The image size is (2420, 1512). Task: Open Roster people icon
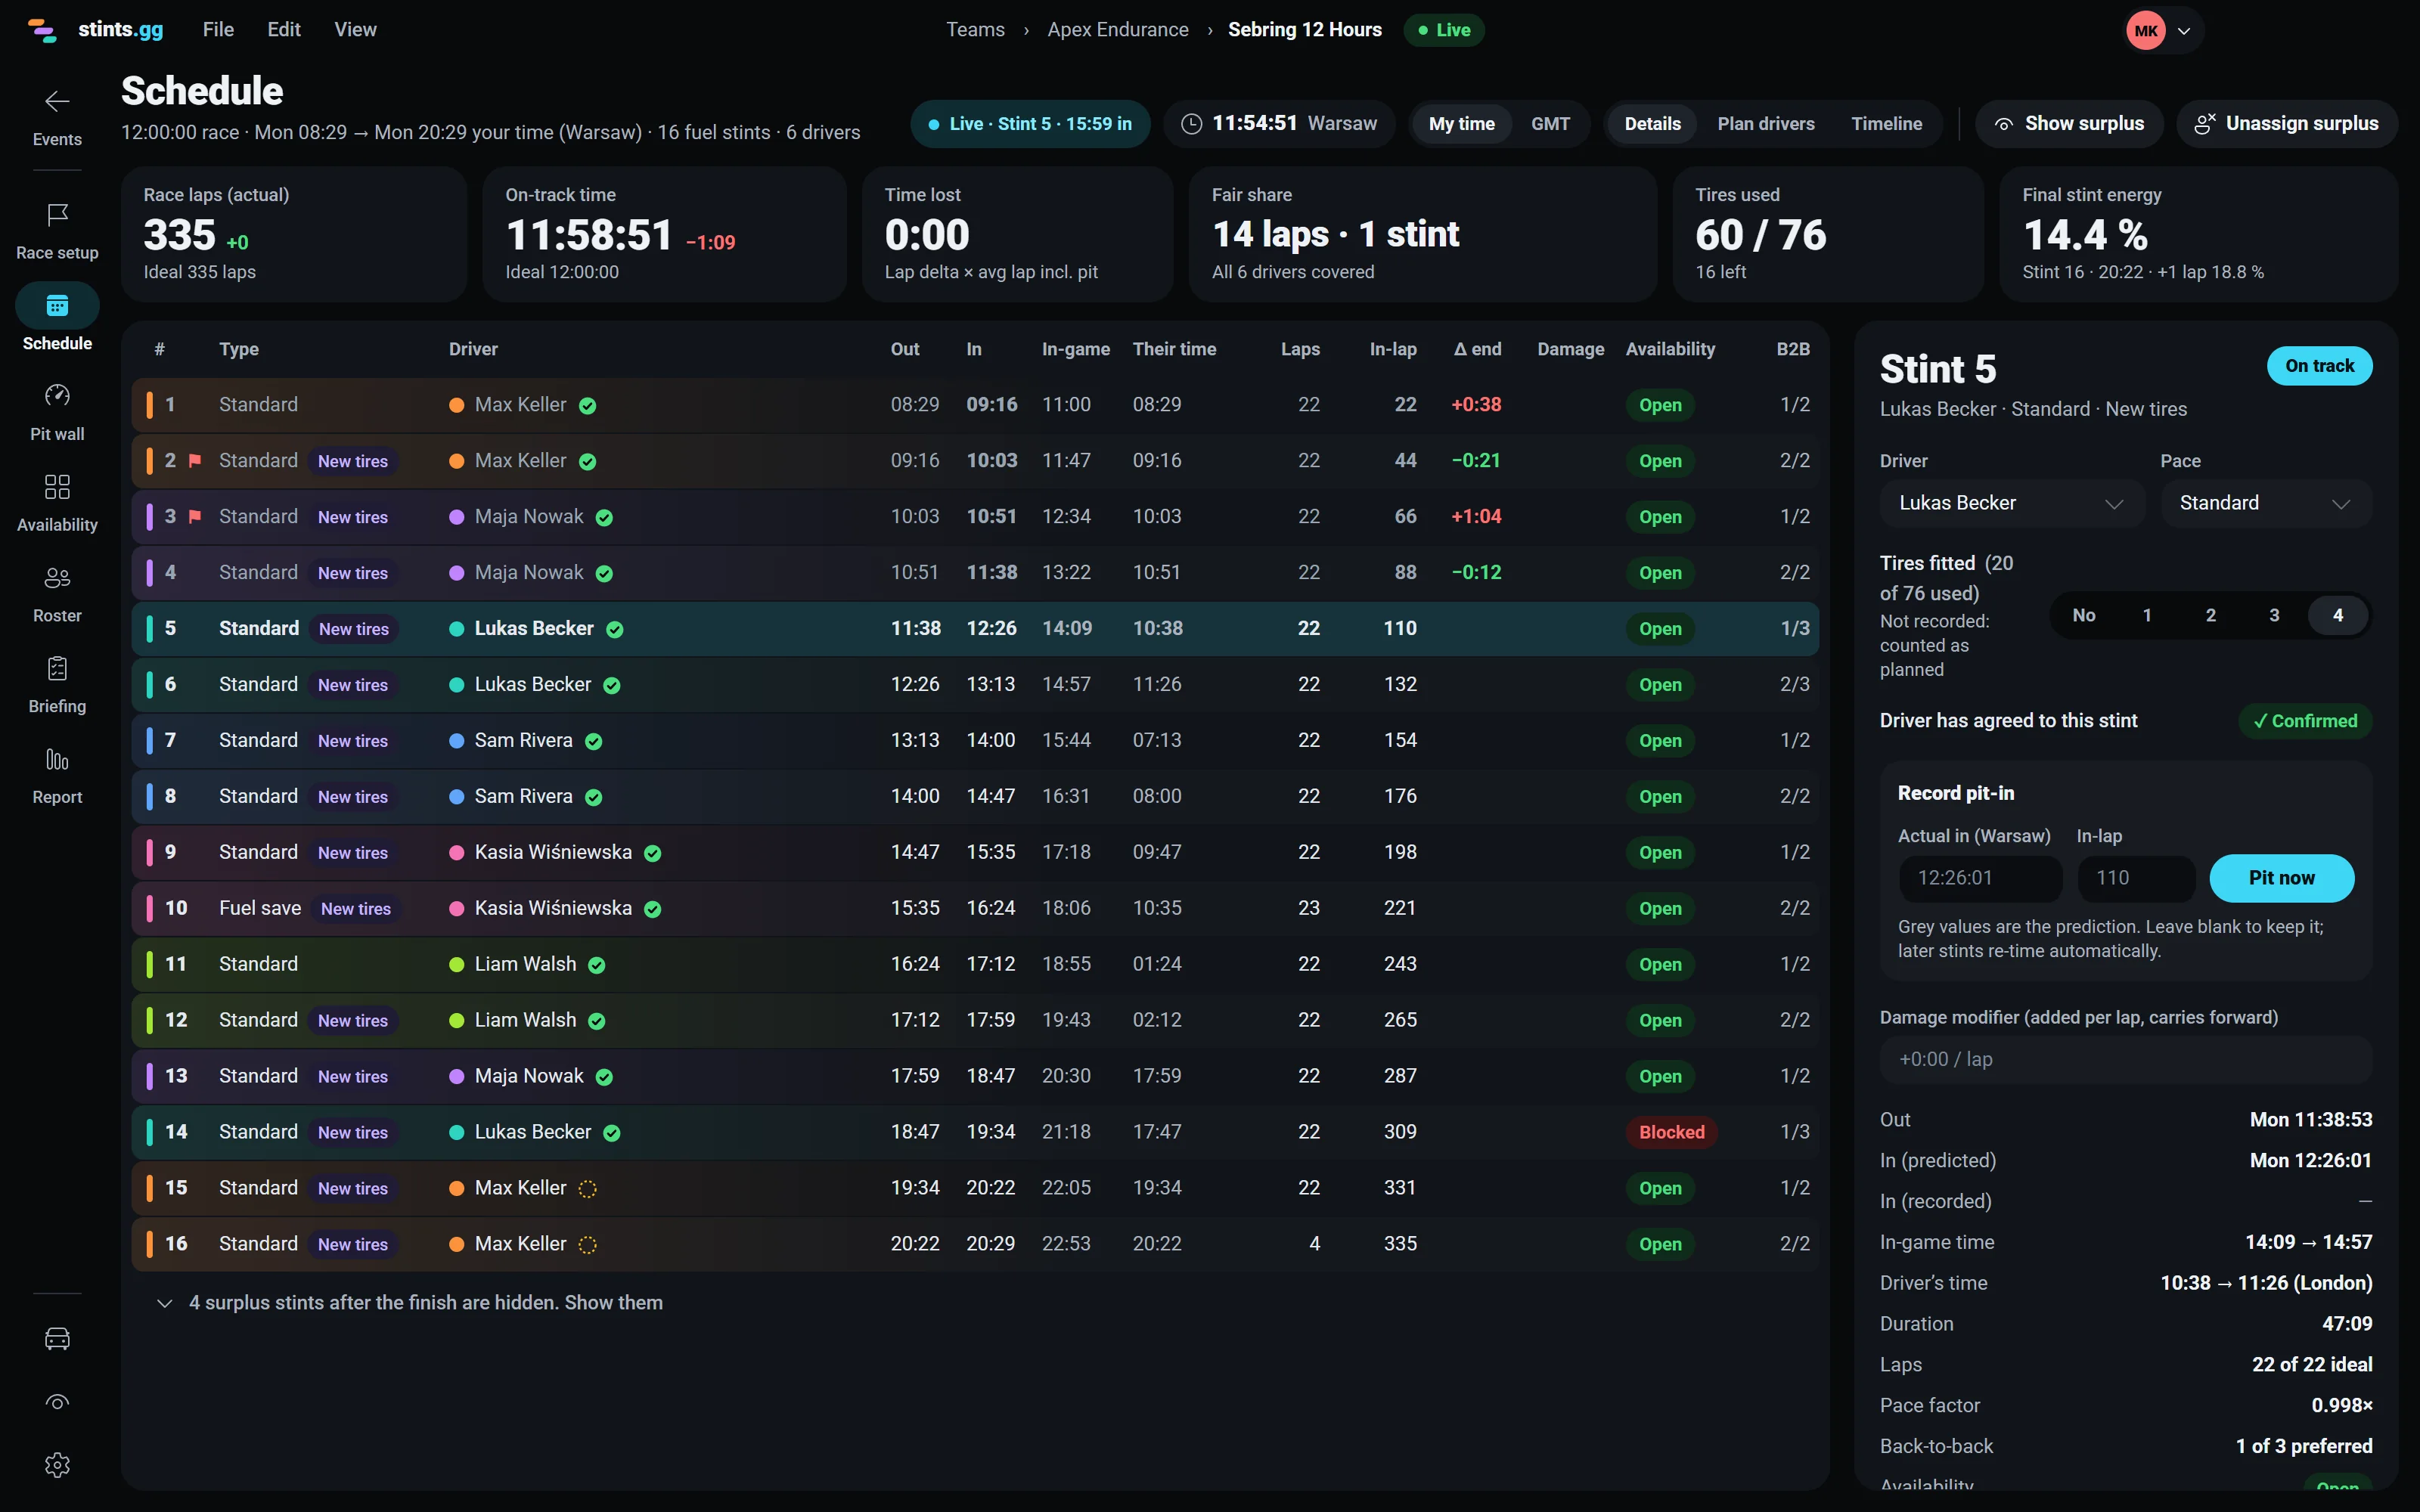pos(57,577)
